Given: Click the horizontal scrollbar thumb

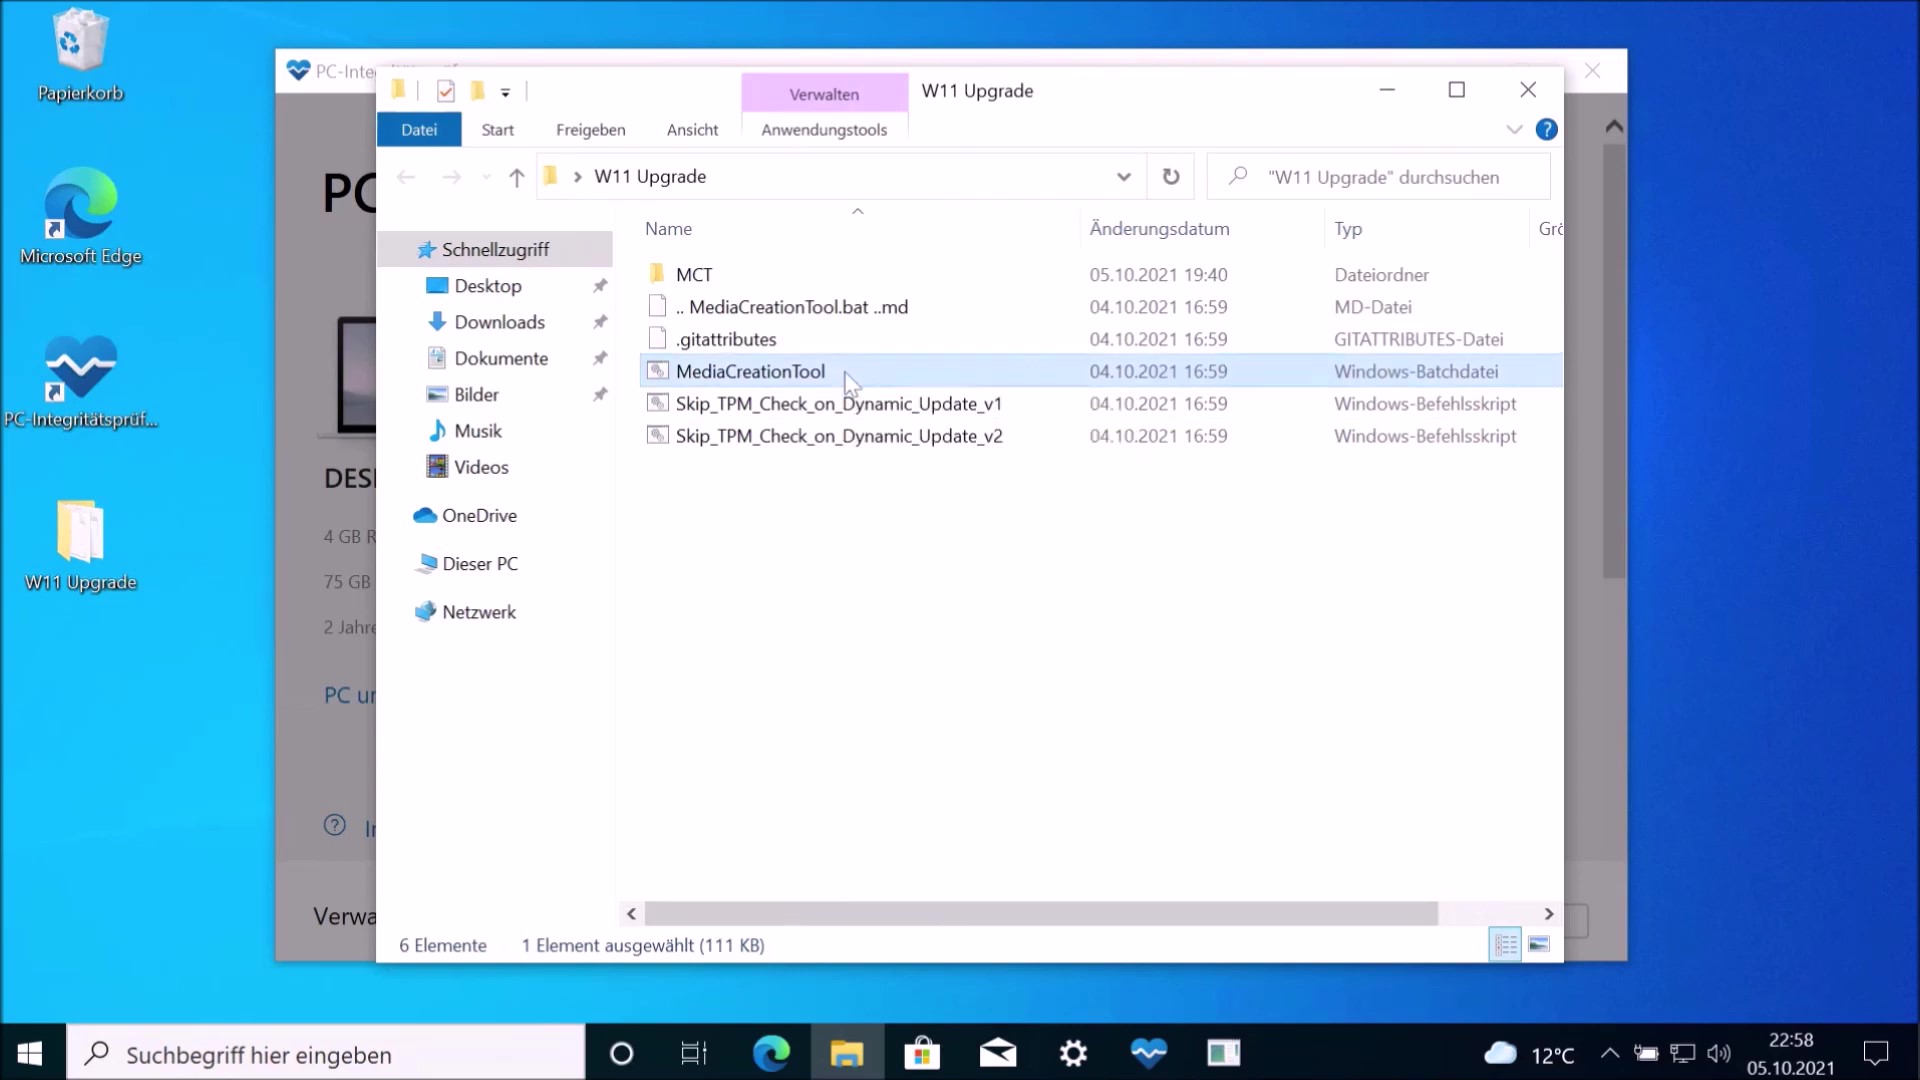Looking at the screenshot, I should click(1040, 914).
